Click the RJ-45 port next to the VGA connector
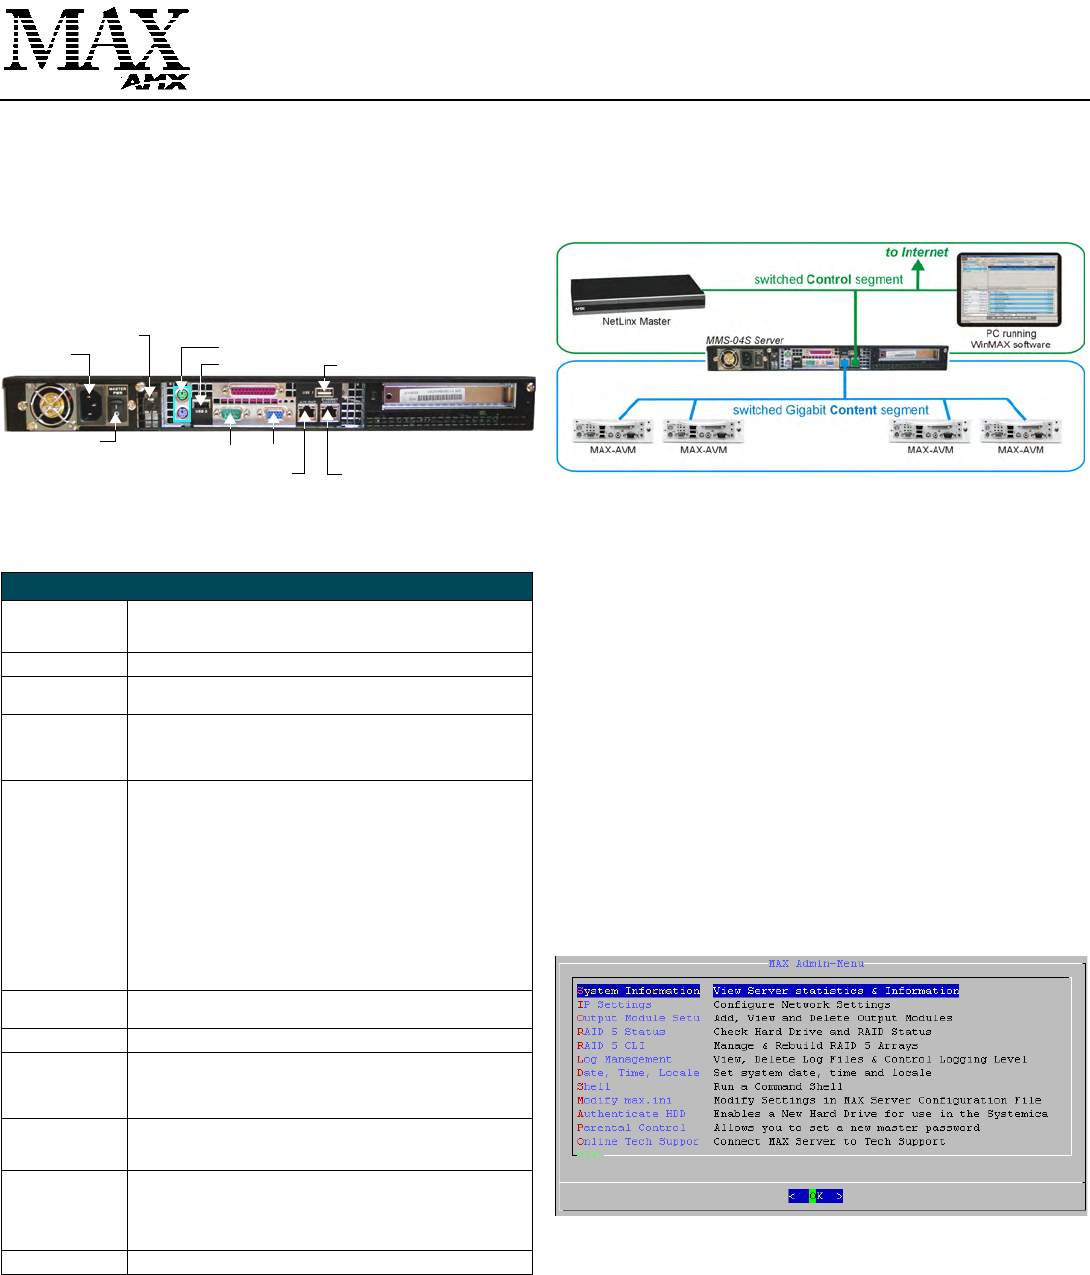 click(307, 411)
